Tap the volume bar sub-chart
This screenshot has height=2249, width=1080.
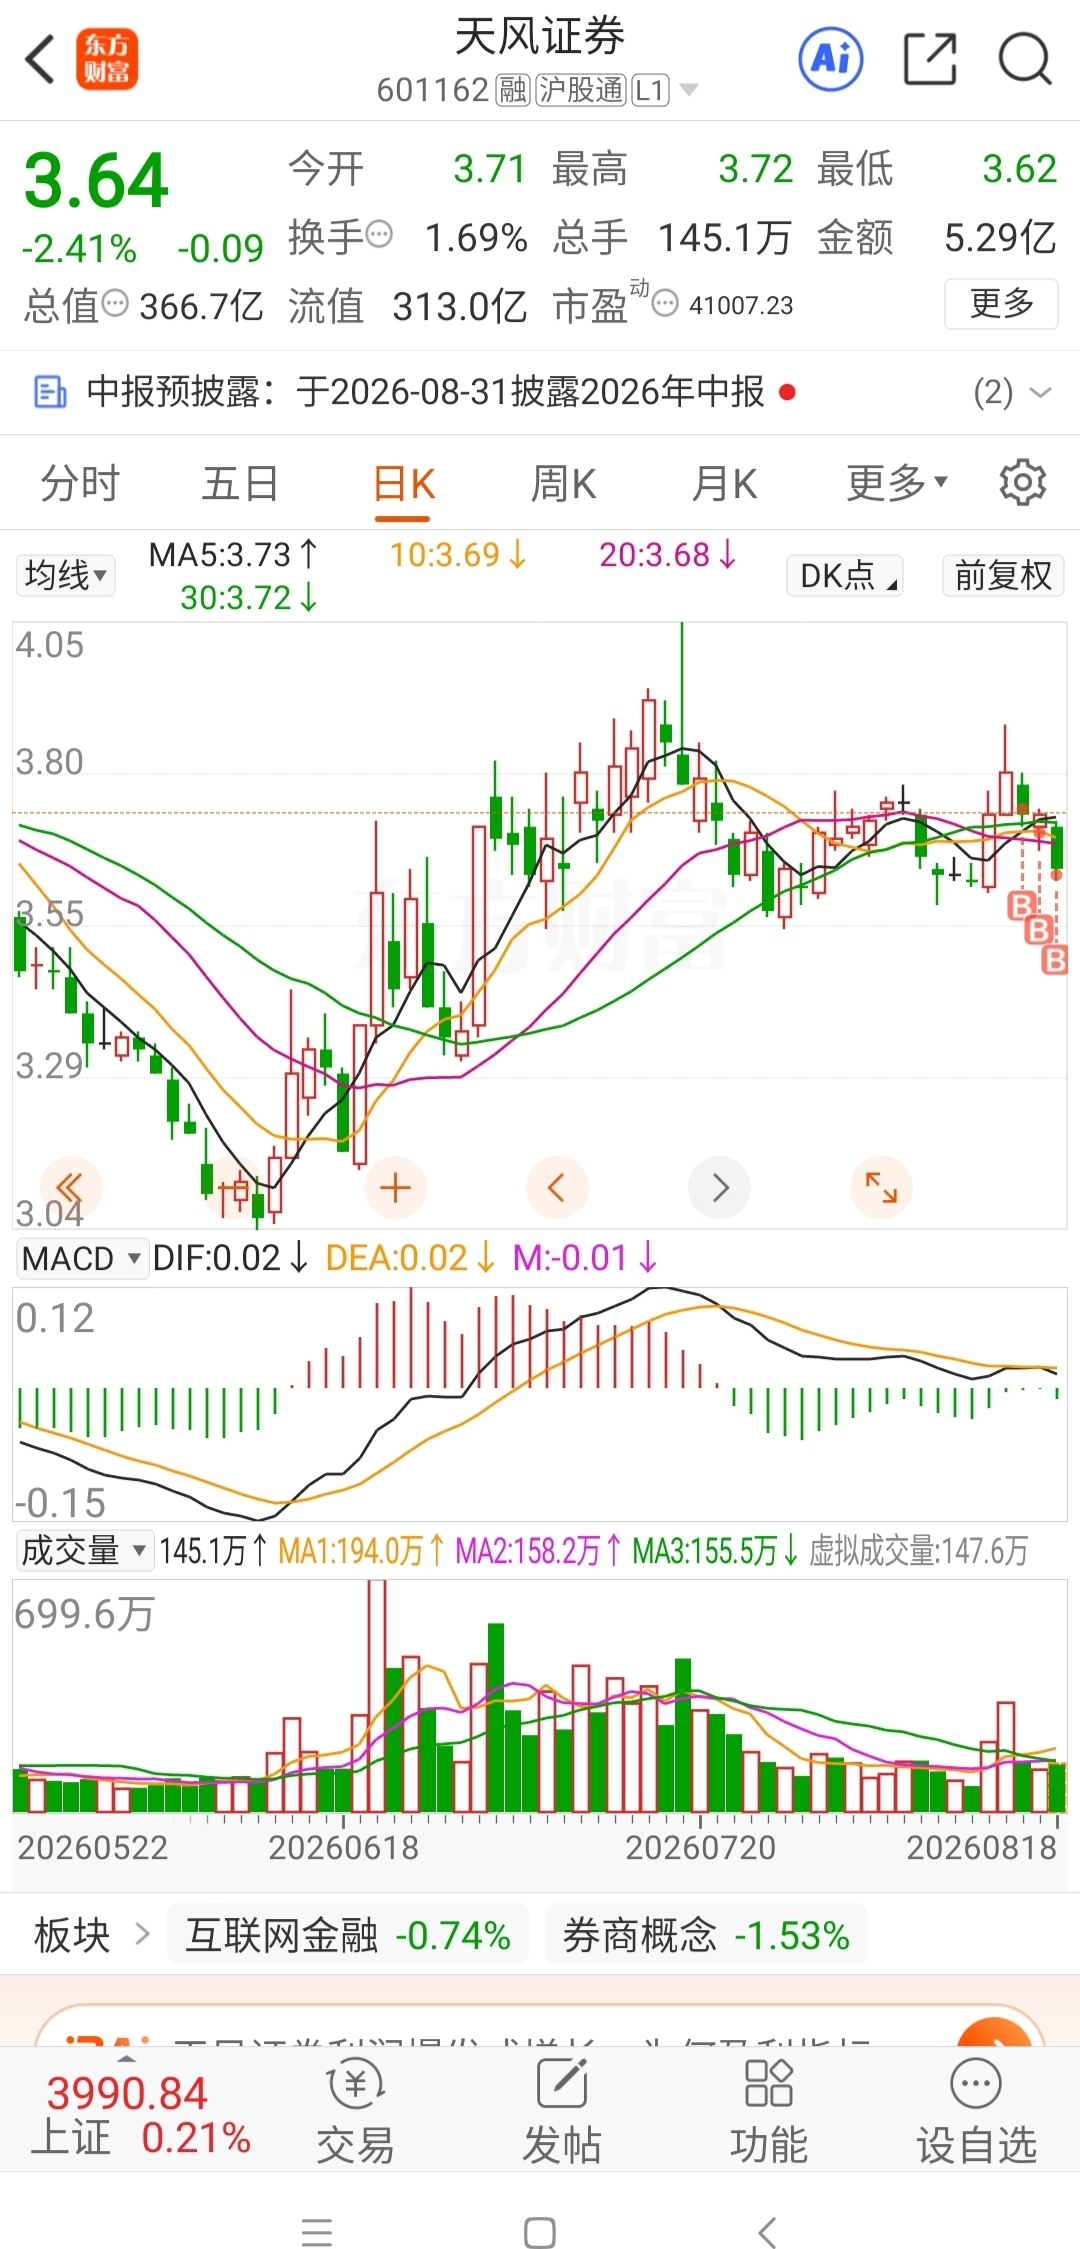pos(540,1696)
